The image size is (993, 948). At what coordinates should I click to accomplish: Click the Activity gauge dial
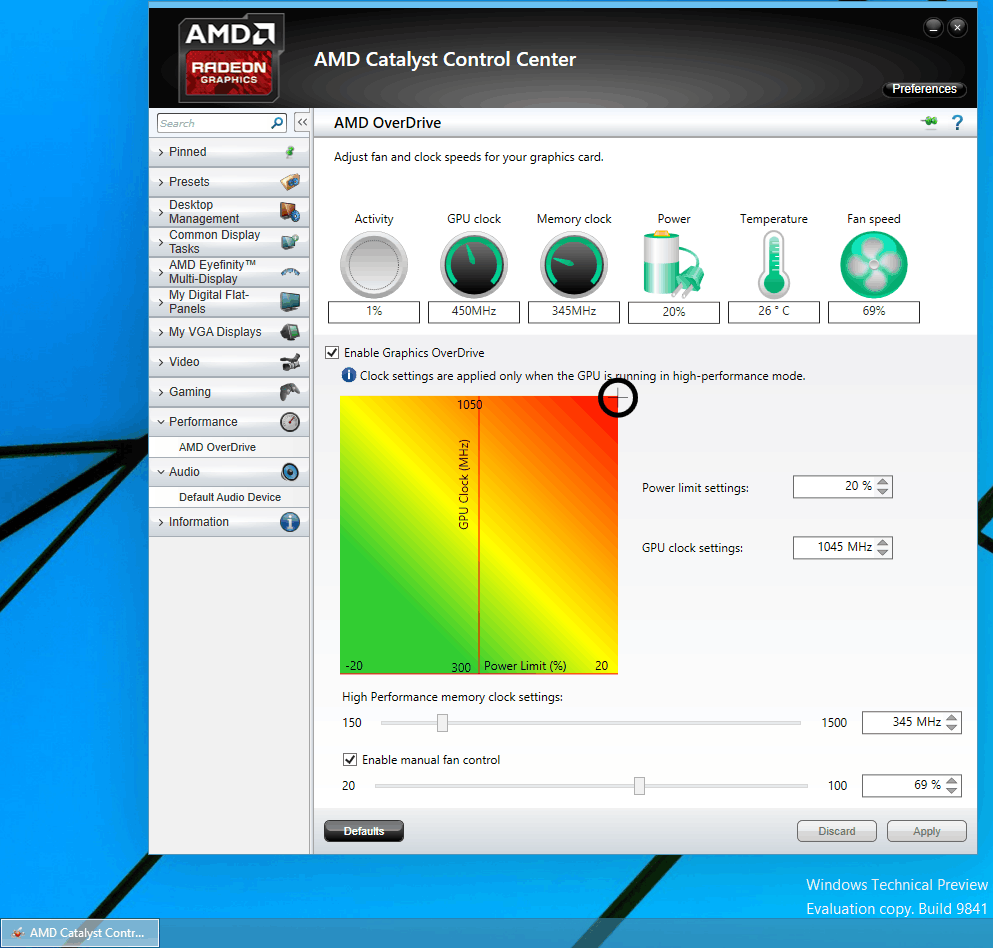click(374, 265)
